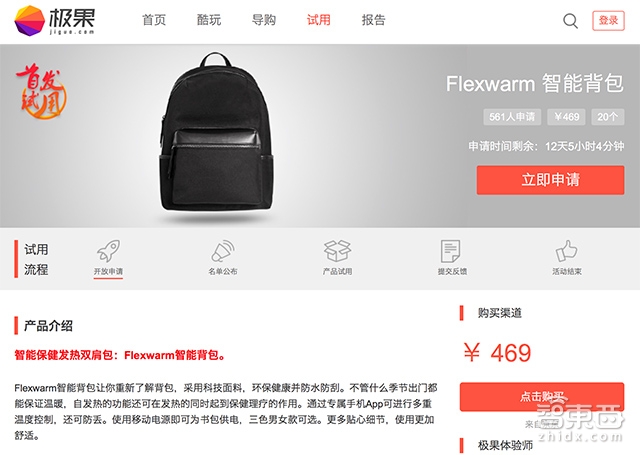Click the search magnifier icon

pyautogui.click(x=570, y=20)
